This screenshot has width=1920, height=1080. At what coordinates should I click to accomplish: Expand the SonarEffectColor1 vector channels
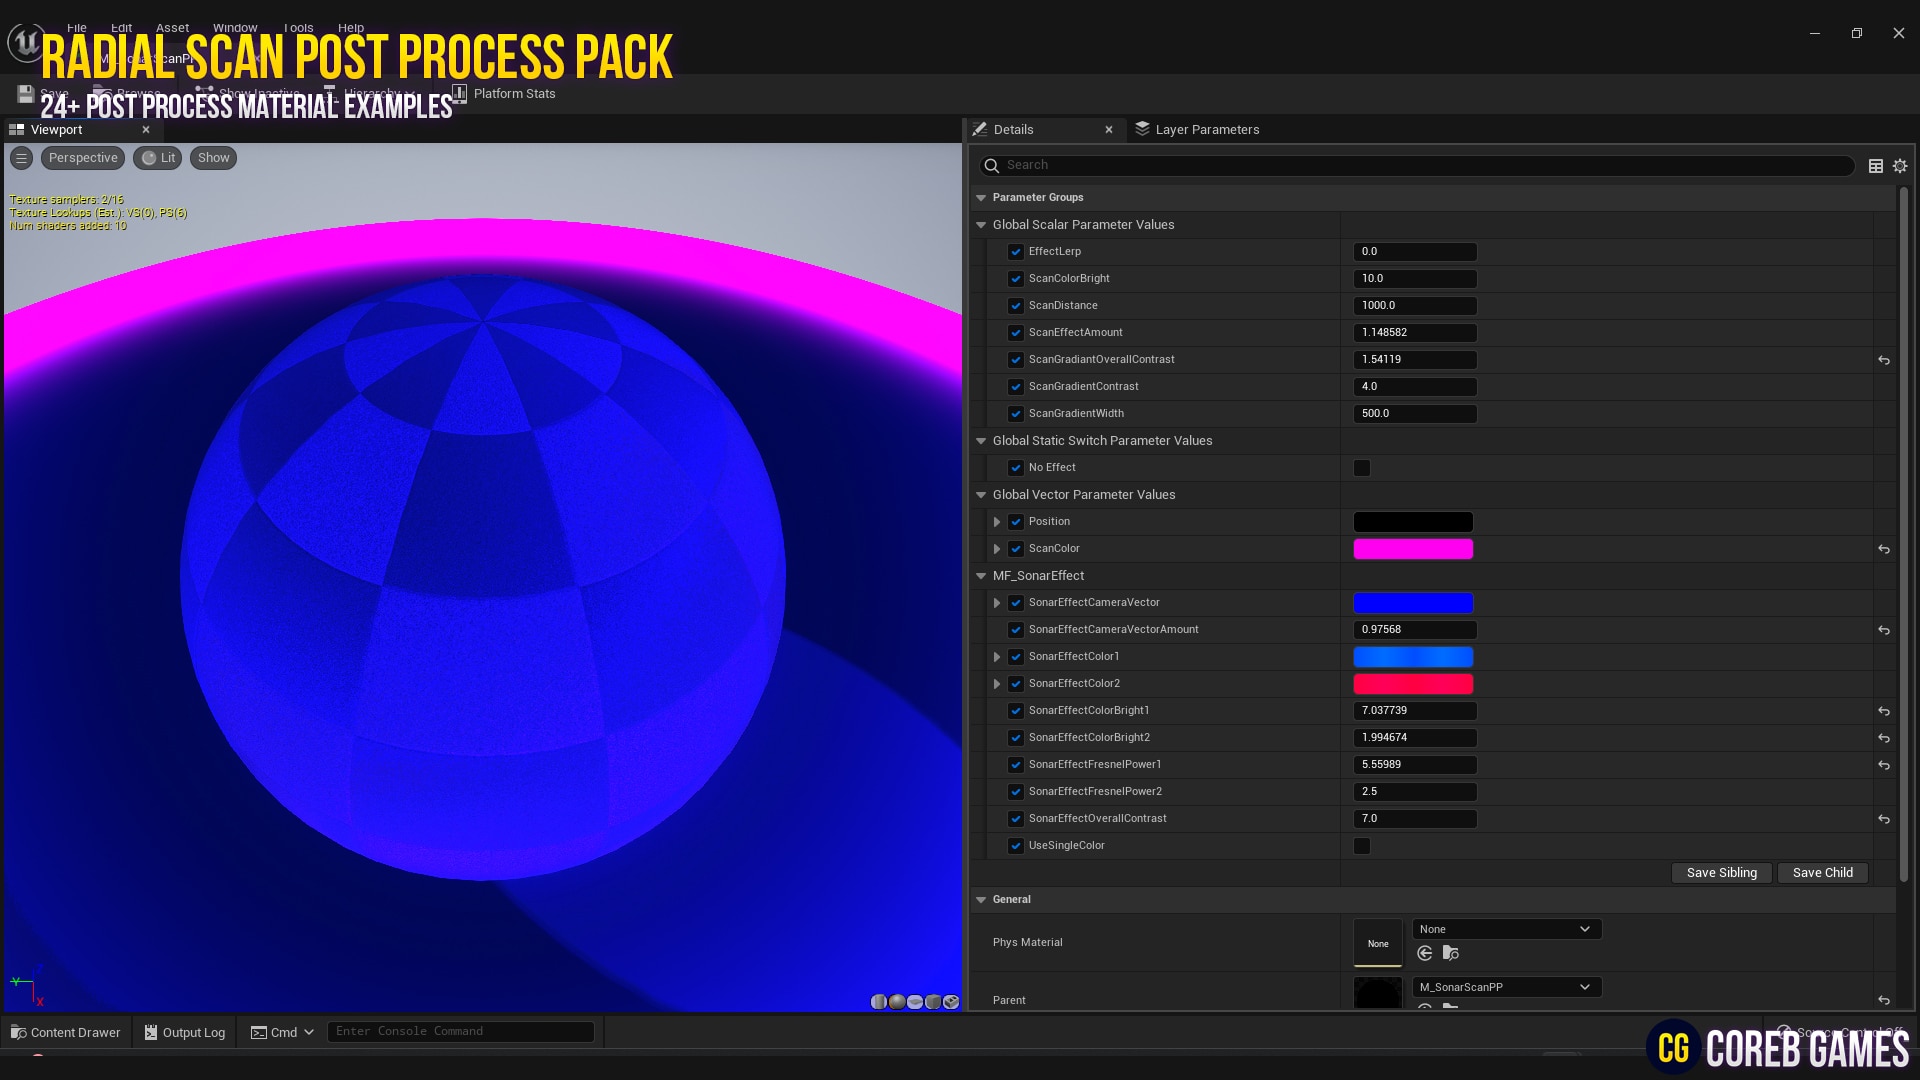pos(996,657)
